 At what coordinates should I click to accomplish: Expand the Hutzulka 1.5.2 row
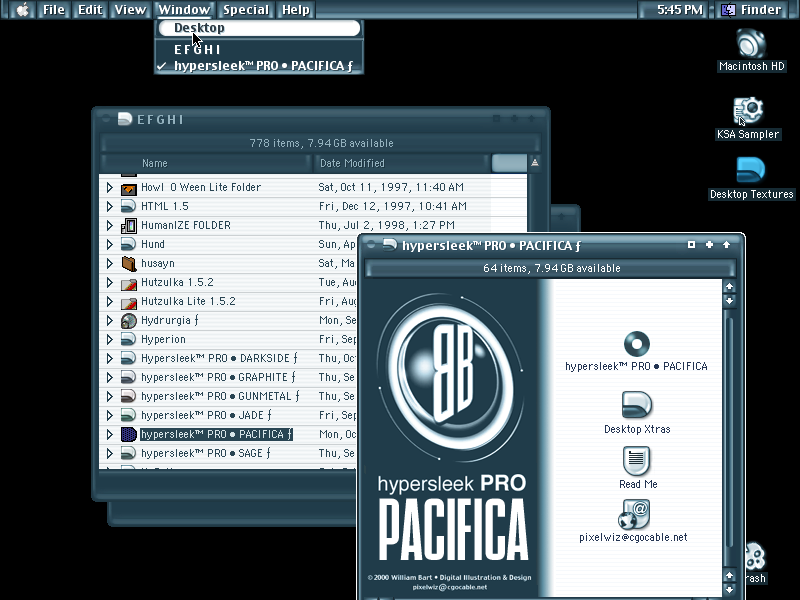[x=109, y=282]
